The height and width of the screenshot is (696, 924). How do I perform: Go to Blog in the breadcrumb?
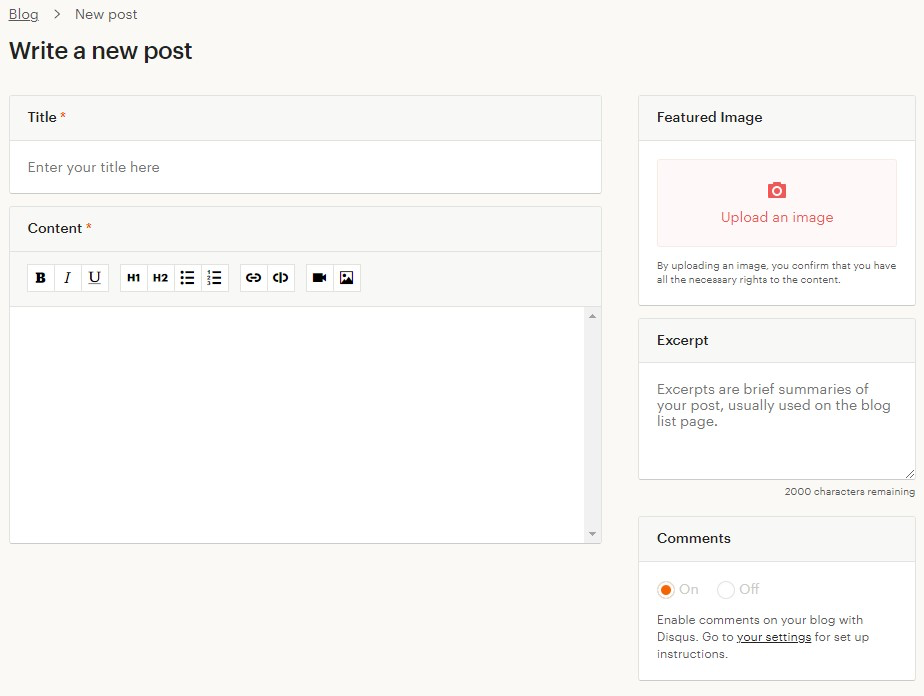pyautogui.click(x=23, y=14)
